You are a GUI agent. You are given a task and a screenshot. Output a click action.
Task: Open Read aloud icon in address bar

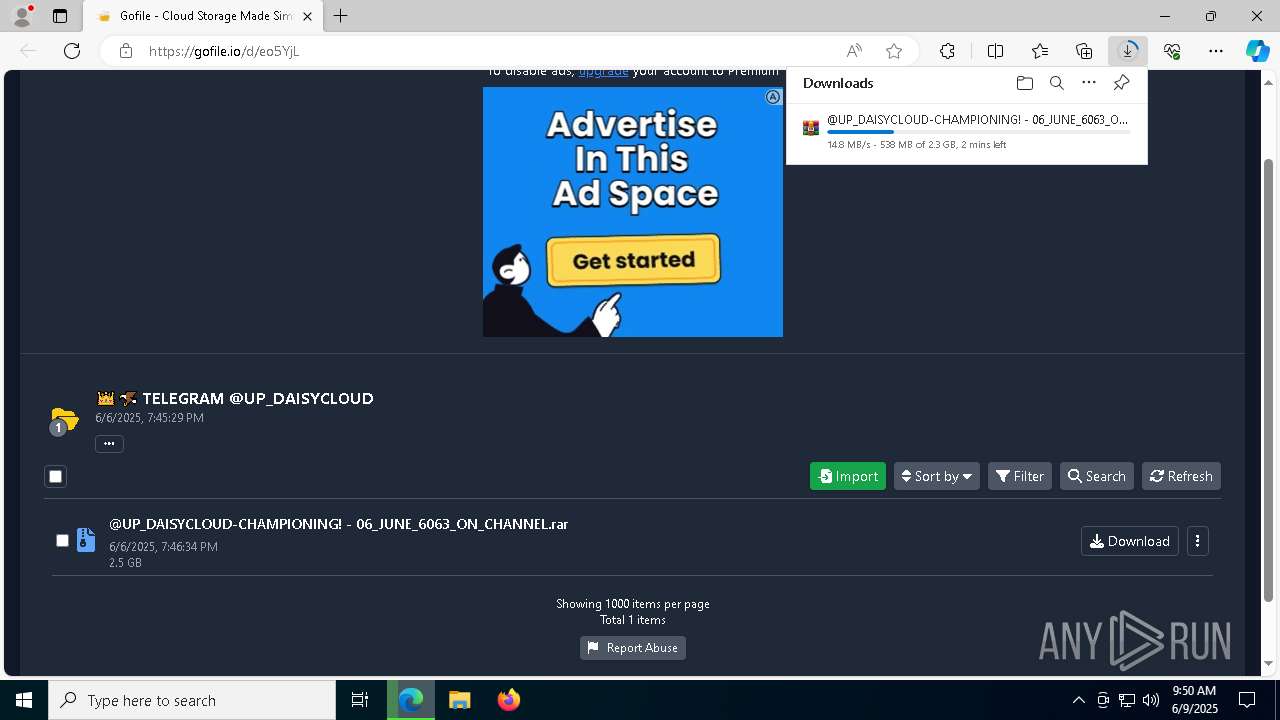tap(854, 51)
